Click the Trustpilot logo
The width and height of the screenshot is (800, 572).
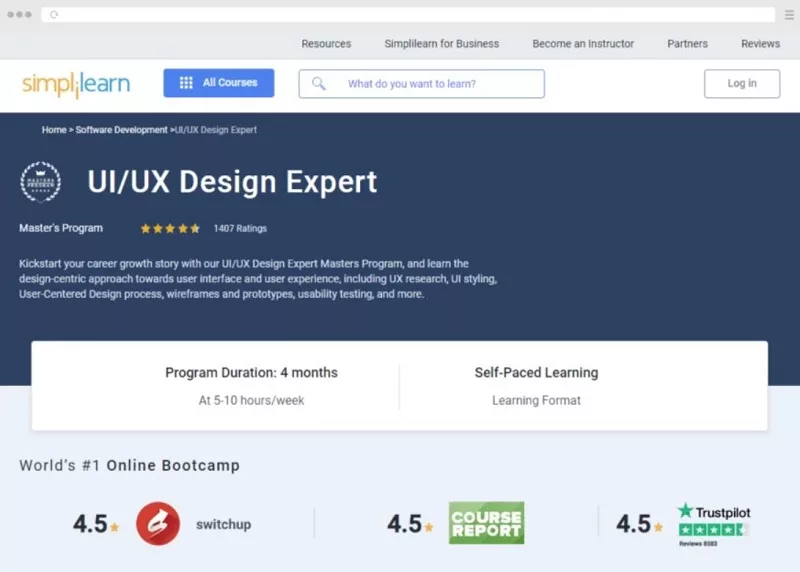point(714,511)
